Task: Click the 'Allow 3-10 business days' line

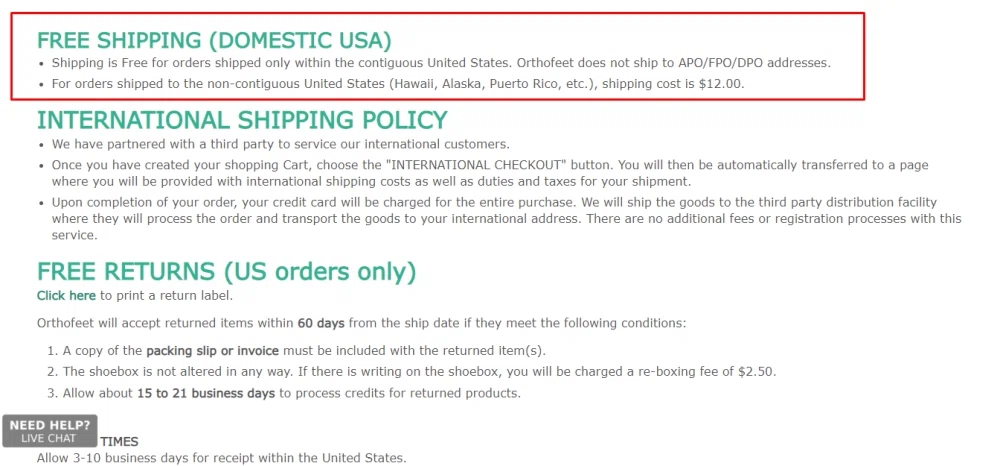Action: tap(221, 458)
